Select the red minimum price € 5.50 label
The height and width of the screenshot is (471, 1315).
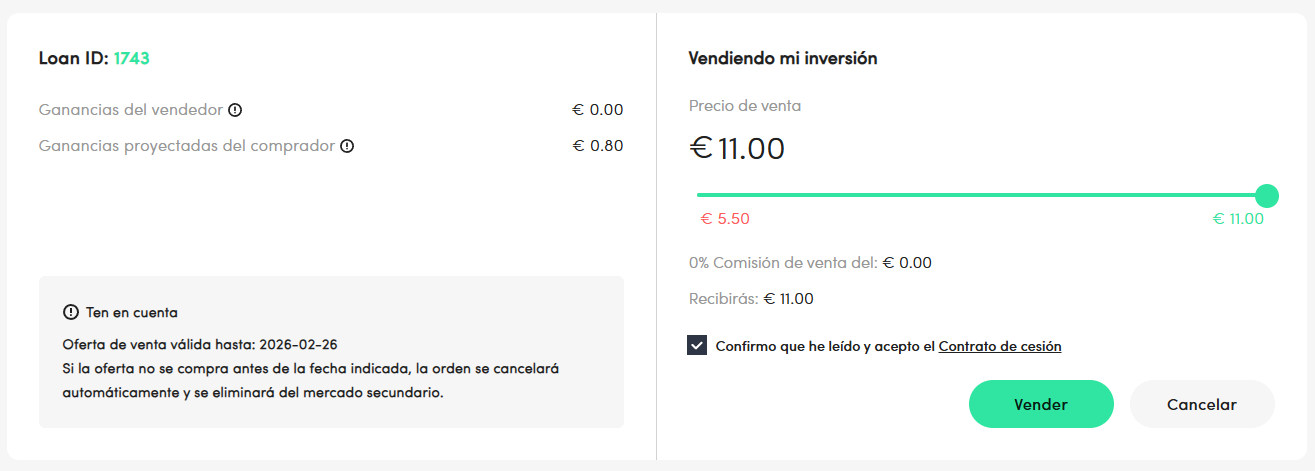pyautogui.click(x=725, y=219)
